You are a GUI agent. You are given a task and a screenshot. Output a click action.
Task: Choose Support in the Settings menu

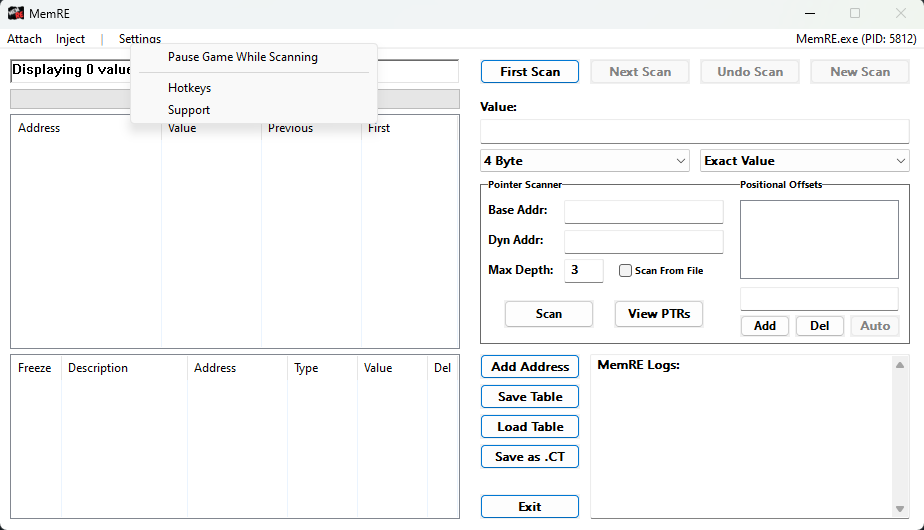[189, 110]
